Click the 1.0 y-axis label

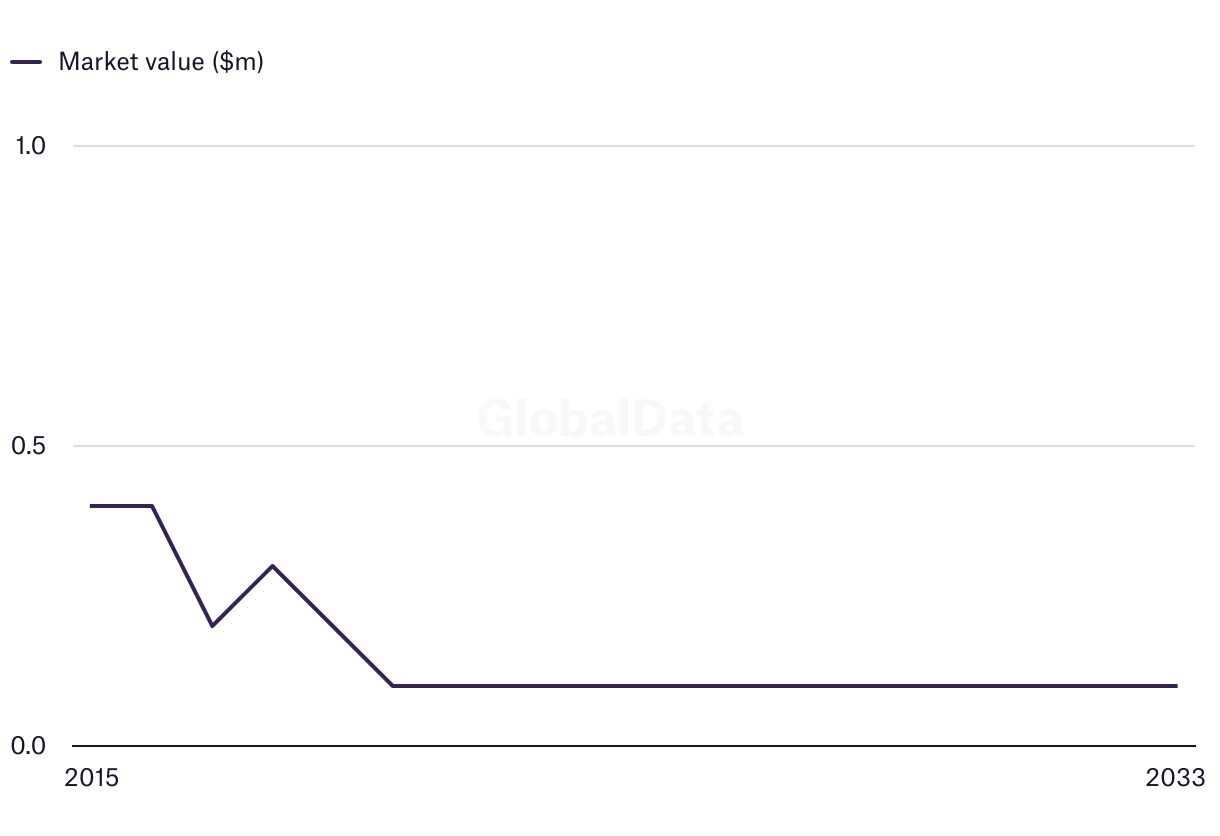[31, 146]
